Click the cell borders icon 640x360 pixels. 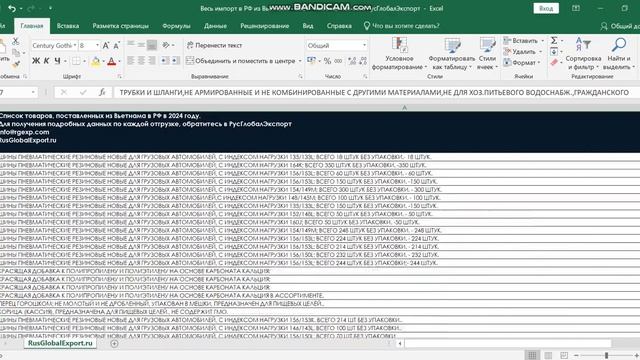76,61
